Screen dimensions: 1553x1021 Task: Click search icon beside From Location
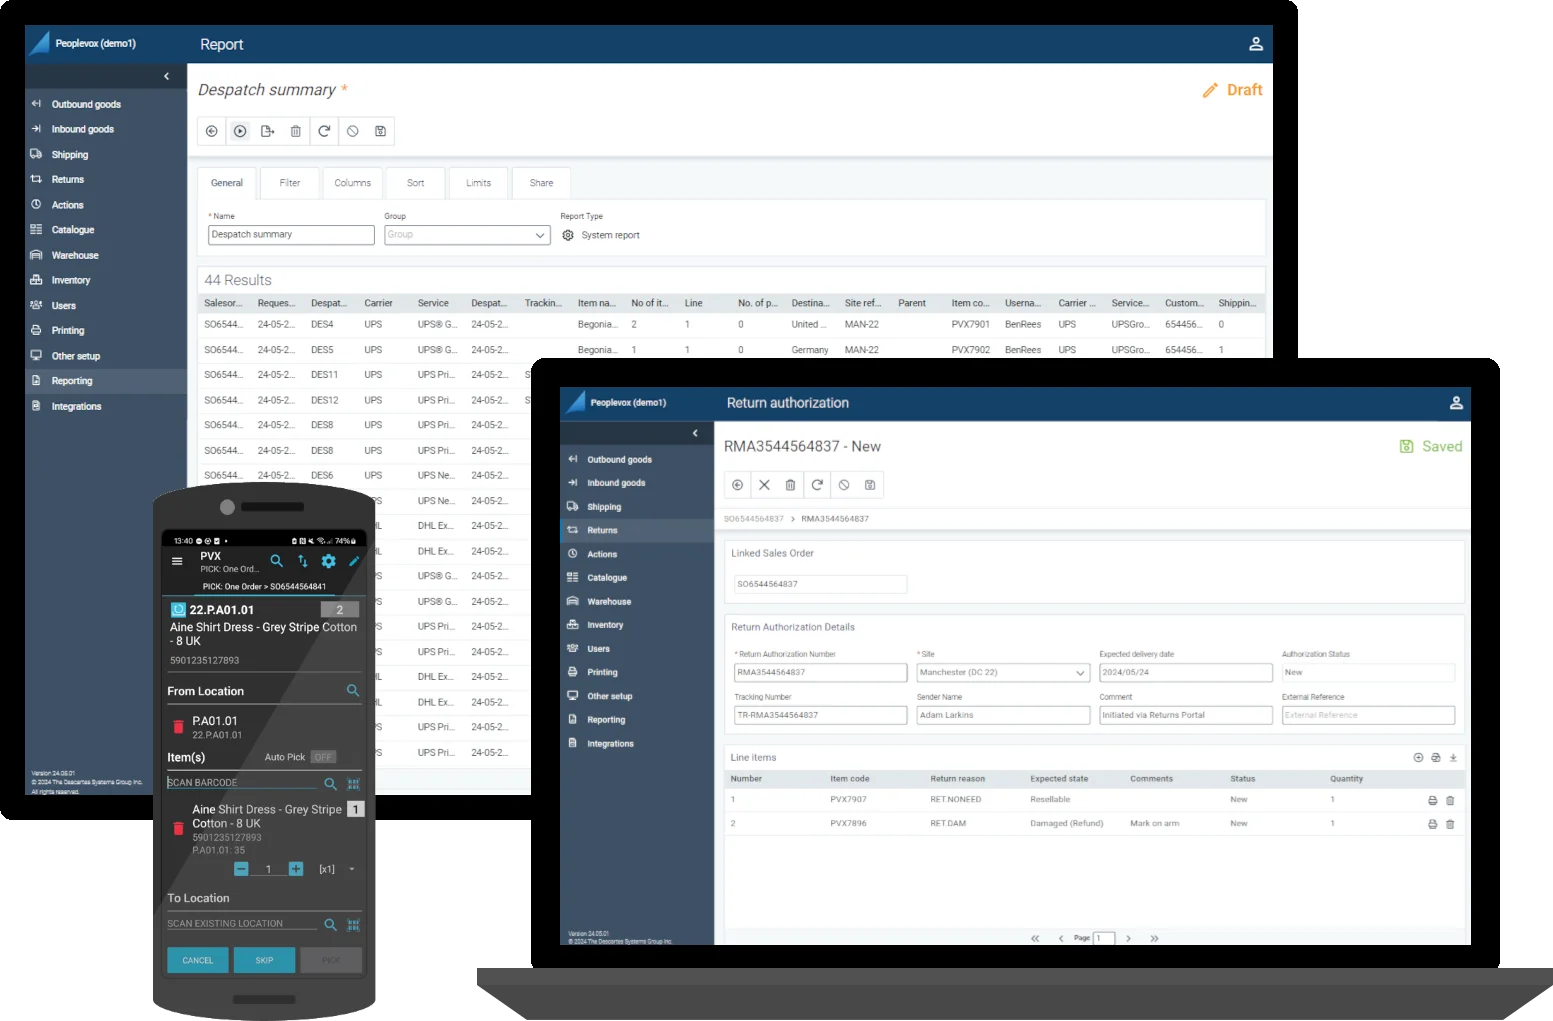(x=352, y=691)
